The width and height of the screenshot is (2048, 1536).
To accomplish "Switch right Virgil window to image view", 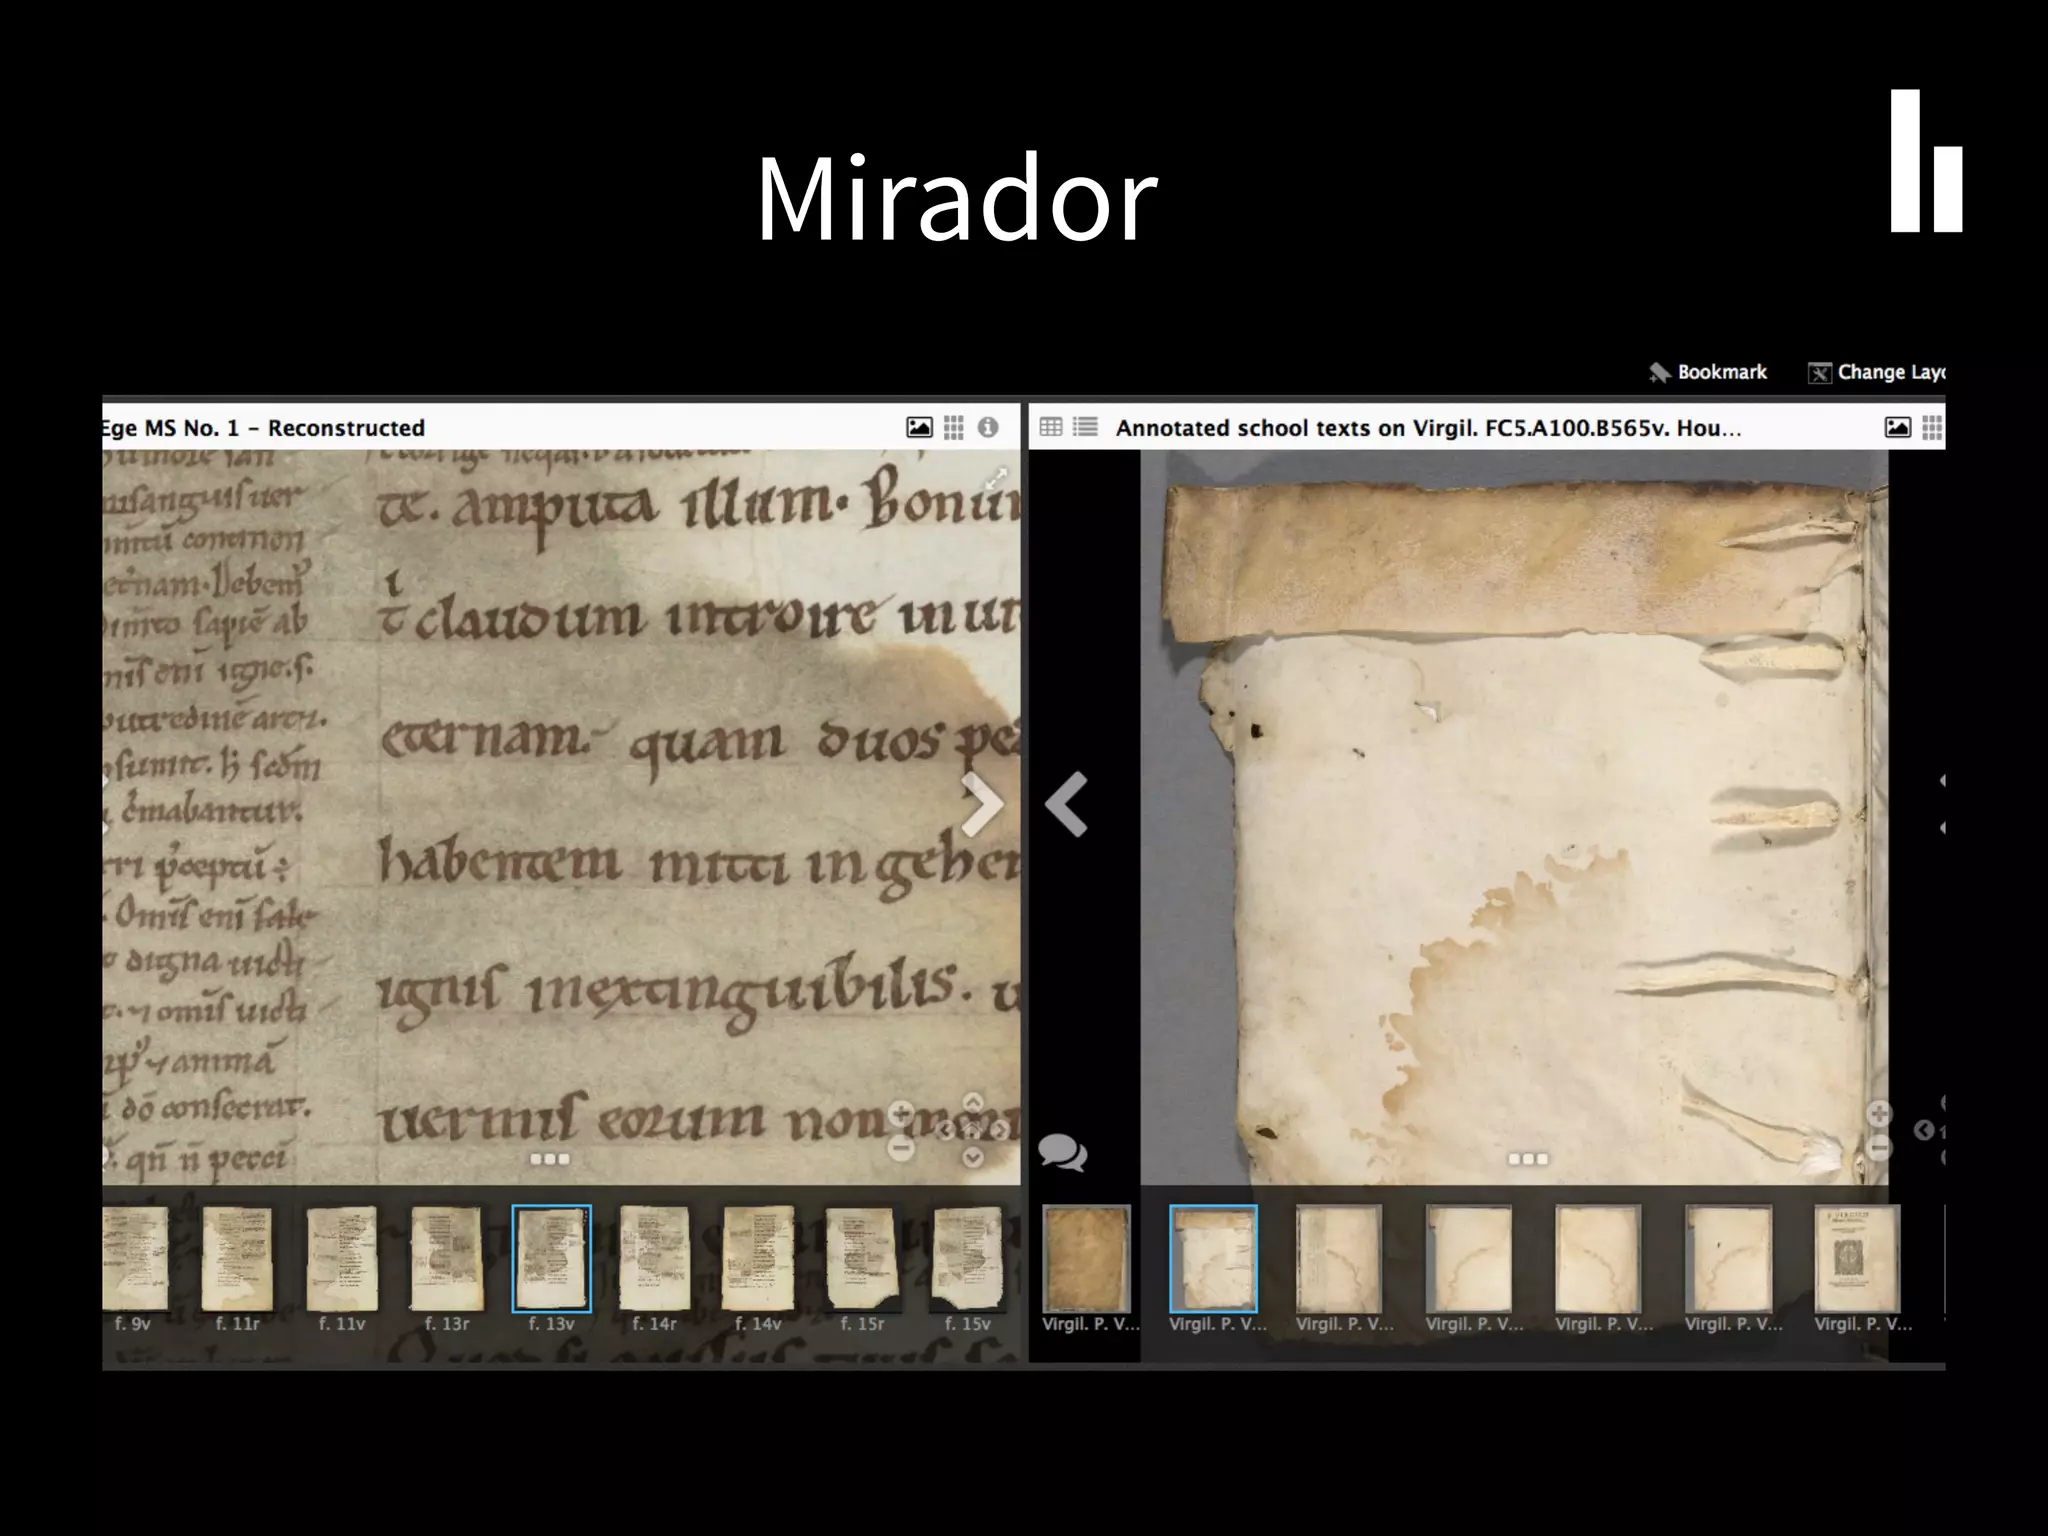I will point(1896,428).
